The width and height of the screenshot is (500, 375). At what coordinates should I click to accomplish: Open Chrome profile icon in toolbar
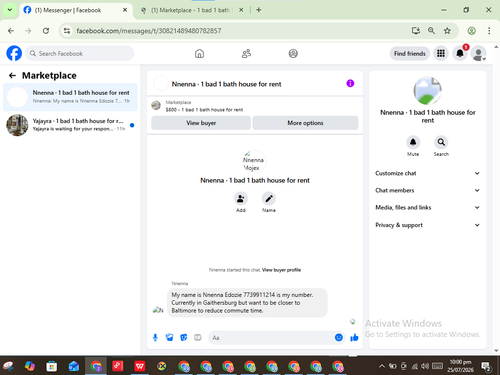click(x=471, y=31)
